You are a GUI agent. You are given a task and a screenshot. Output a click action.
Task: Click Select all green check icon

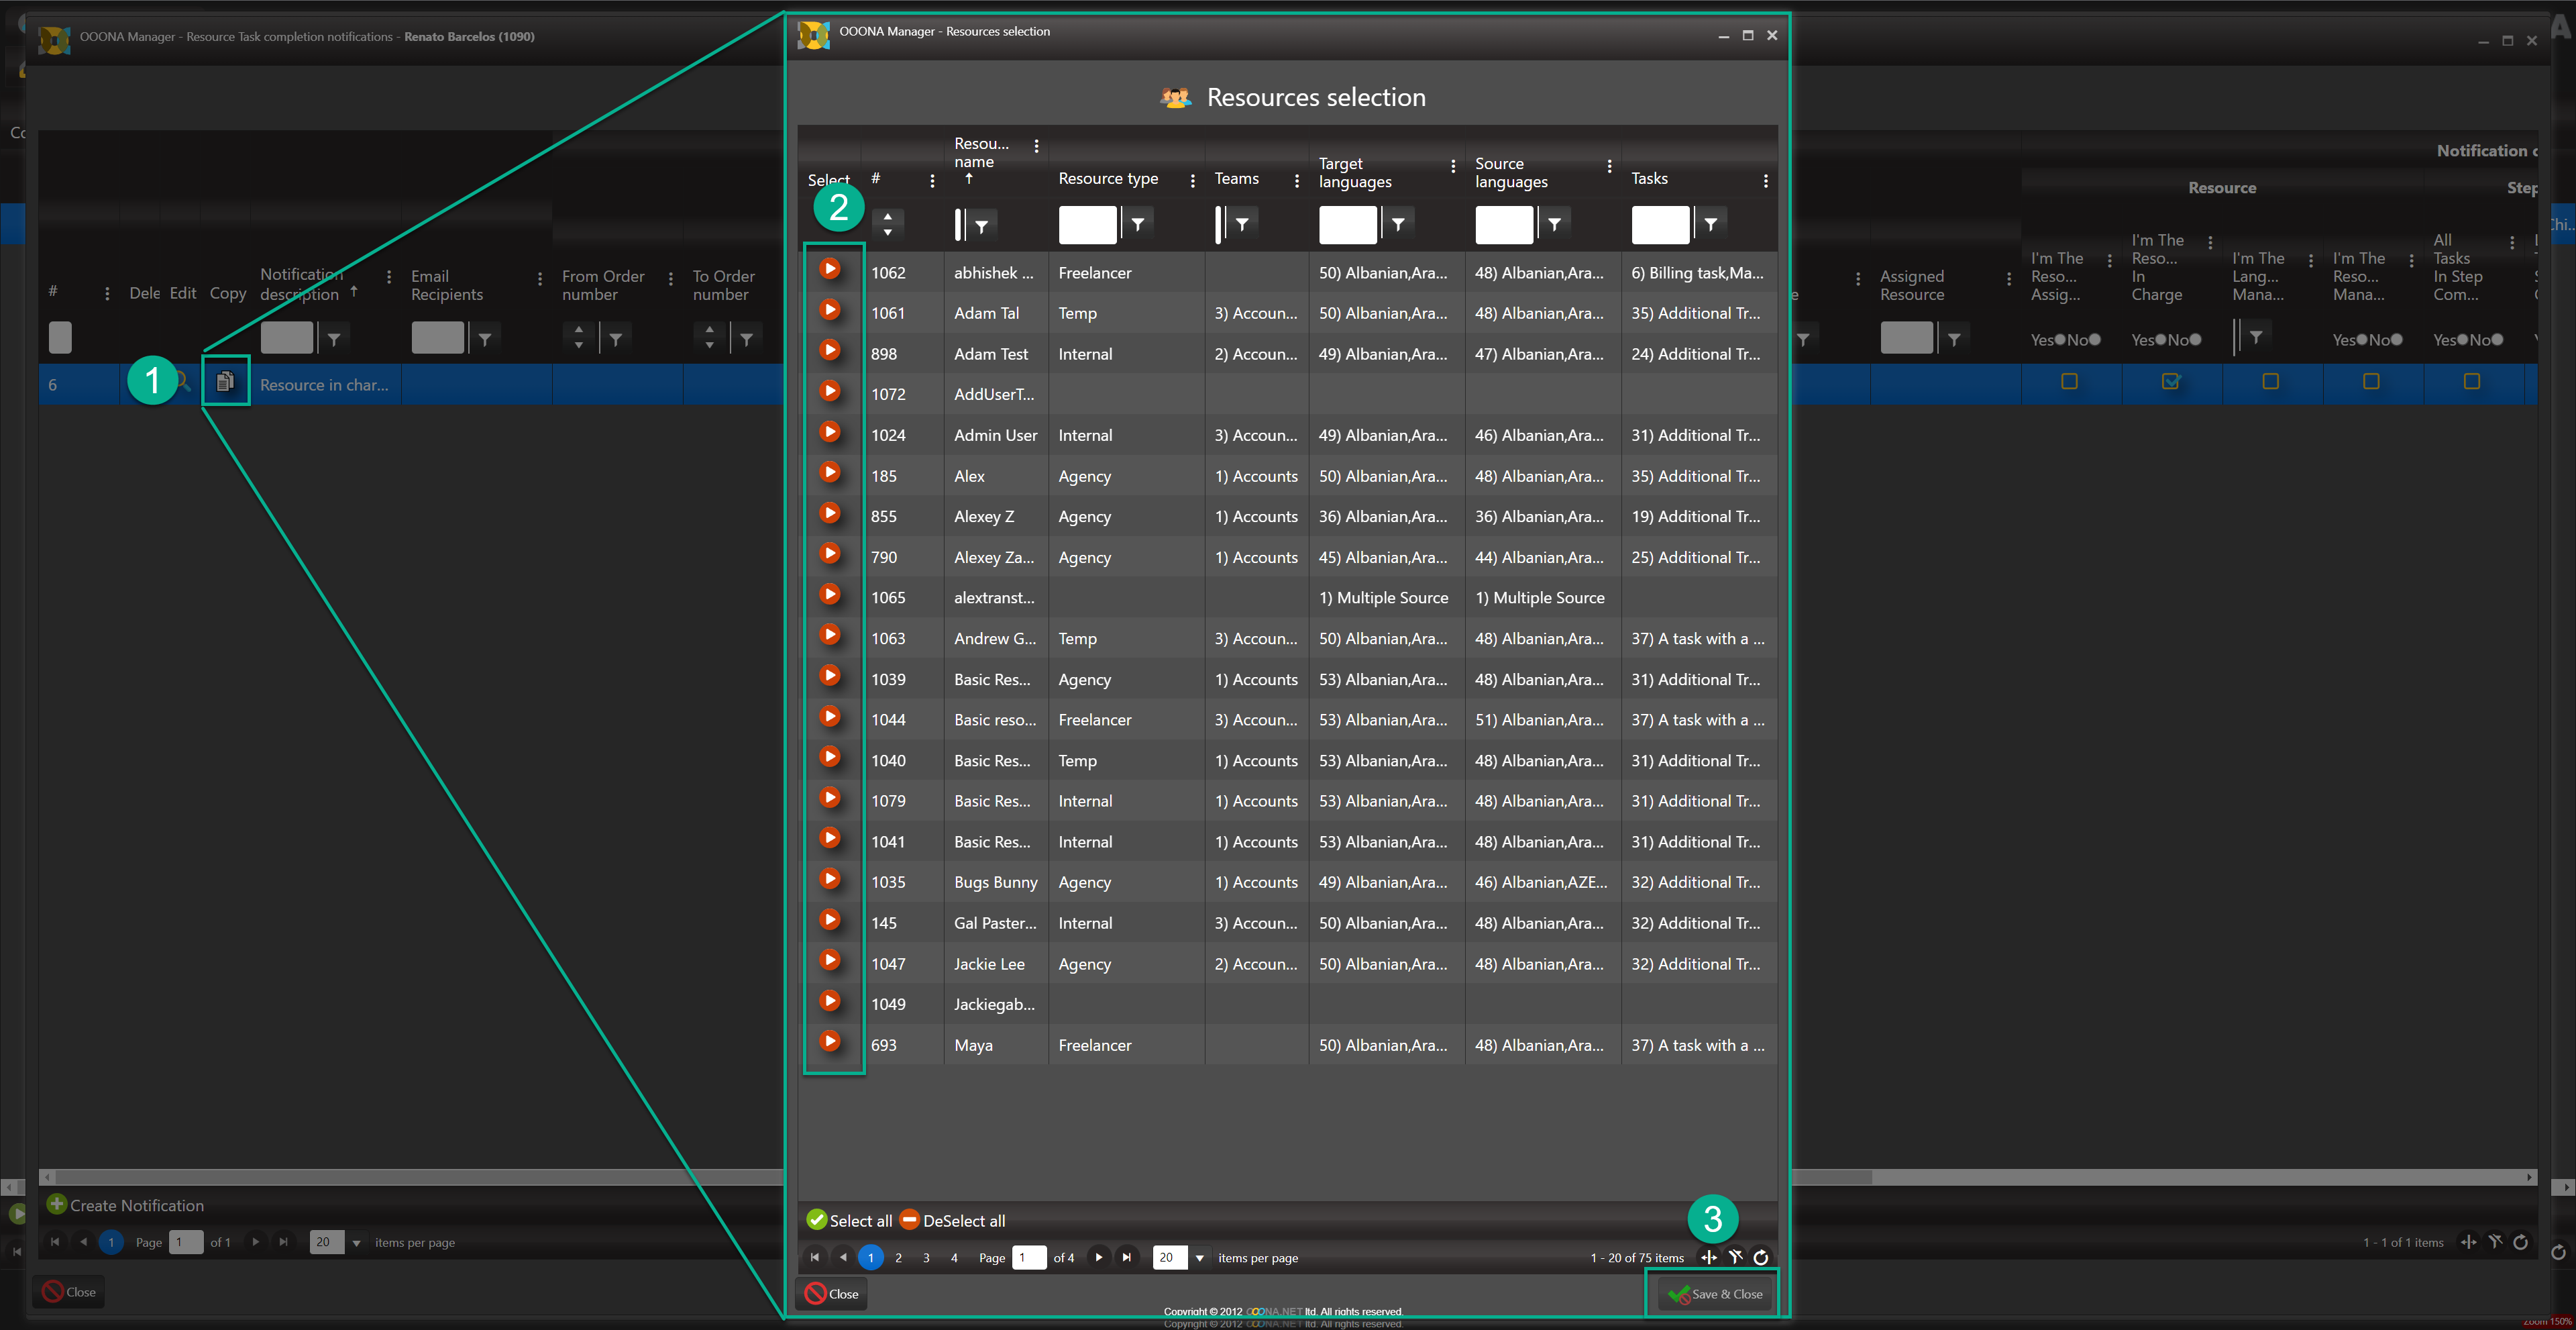pos(817,1220)
